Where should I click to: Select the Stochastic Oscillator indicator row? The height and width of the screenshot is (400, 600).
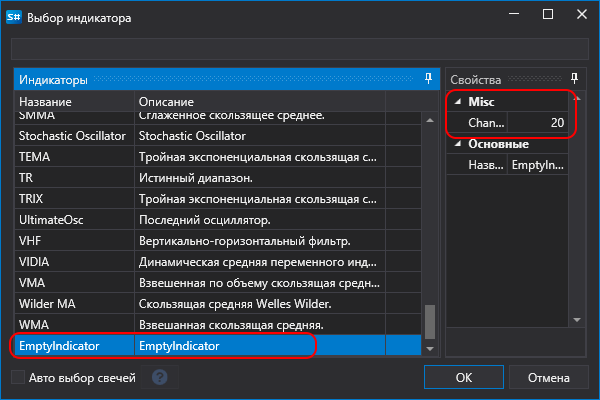tap(218, 136)
